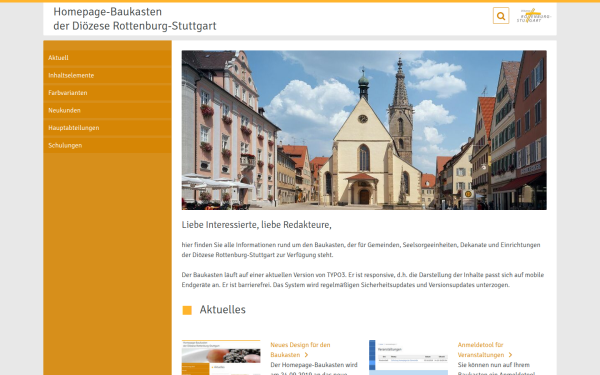Open the Aktuell menu item
This screenshot has width=600, height=375.
[108, 58]
